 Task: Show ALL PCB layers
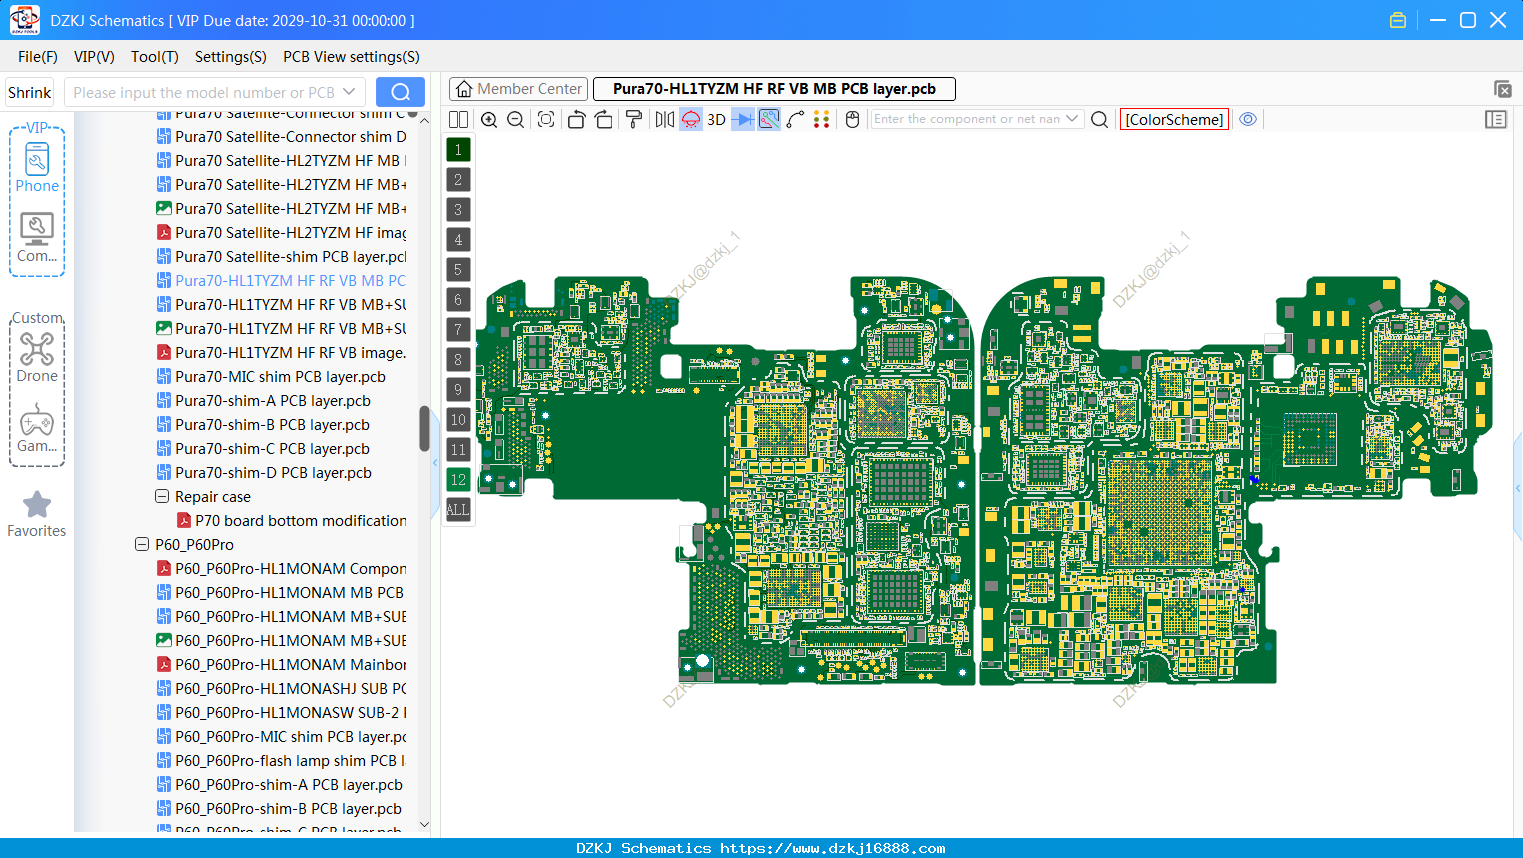458,510
